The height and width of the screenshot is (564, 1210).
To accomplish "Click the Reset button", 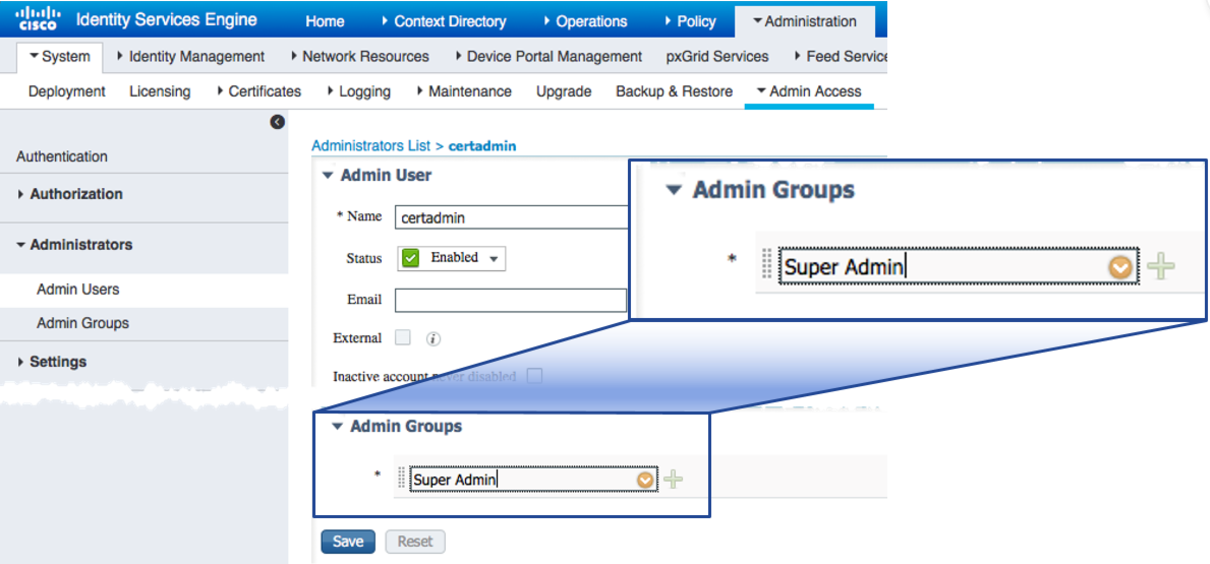I will pyautogui.click(x=415, y=541).
